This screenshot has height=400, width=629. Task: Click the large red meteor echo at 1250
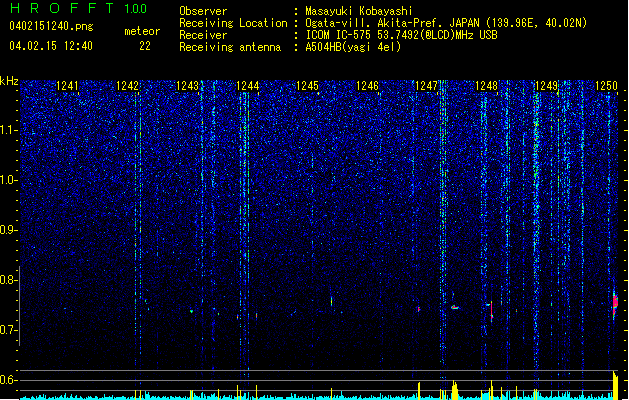pos(615,305)
